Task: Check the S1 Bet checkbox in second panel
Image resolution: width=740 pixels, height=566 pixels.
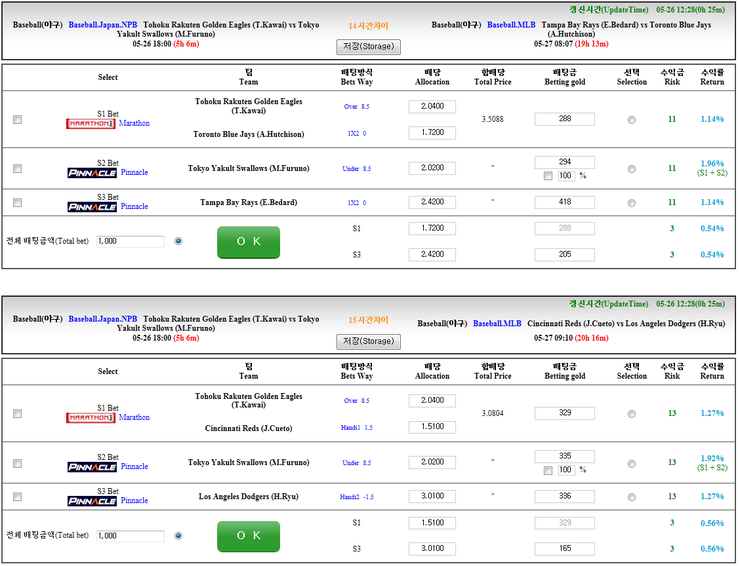Action: click(x=17, y=414)
